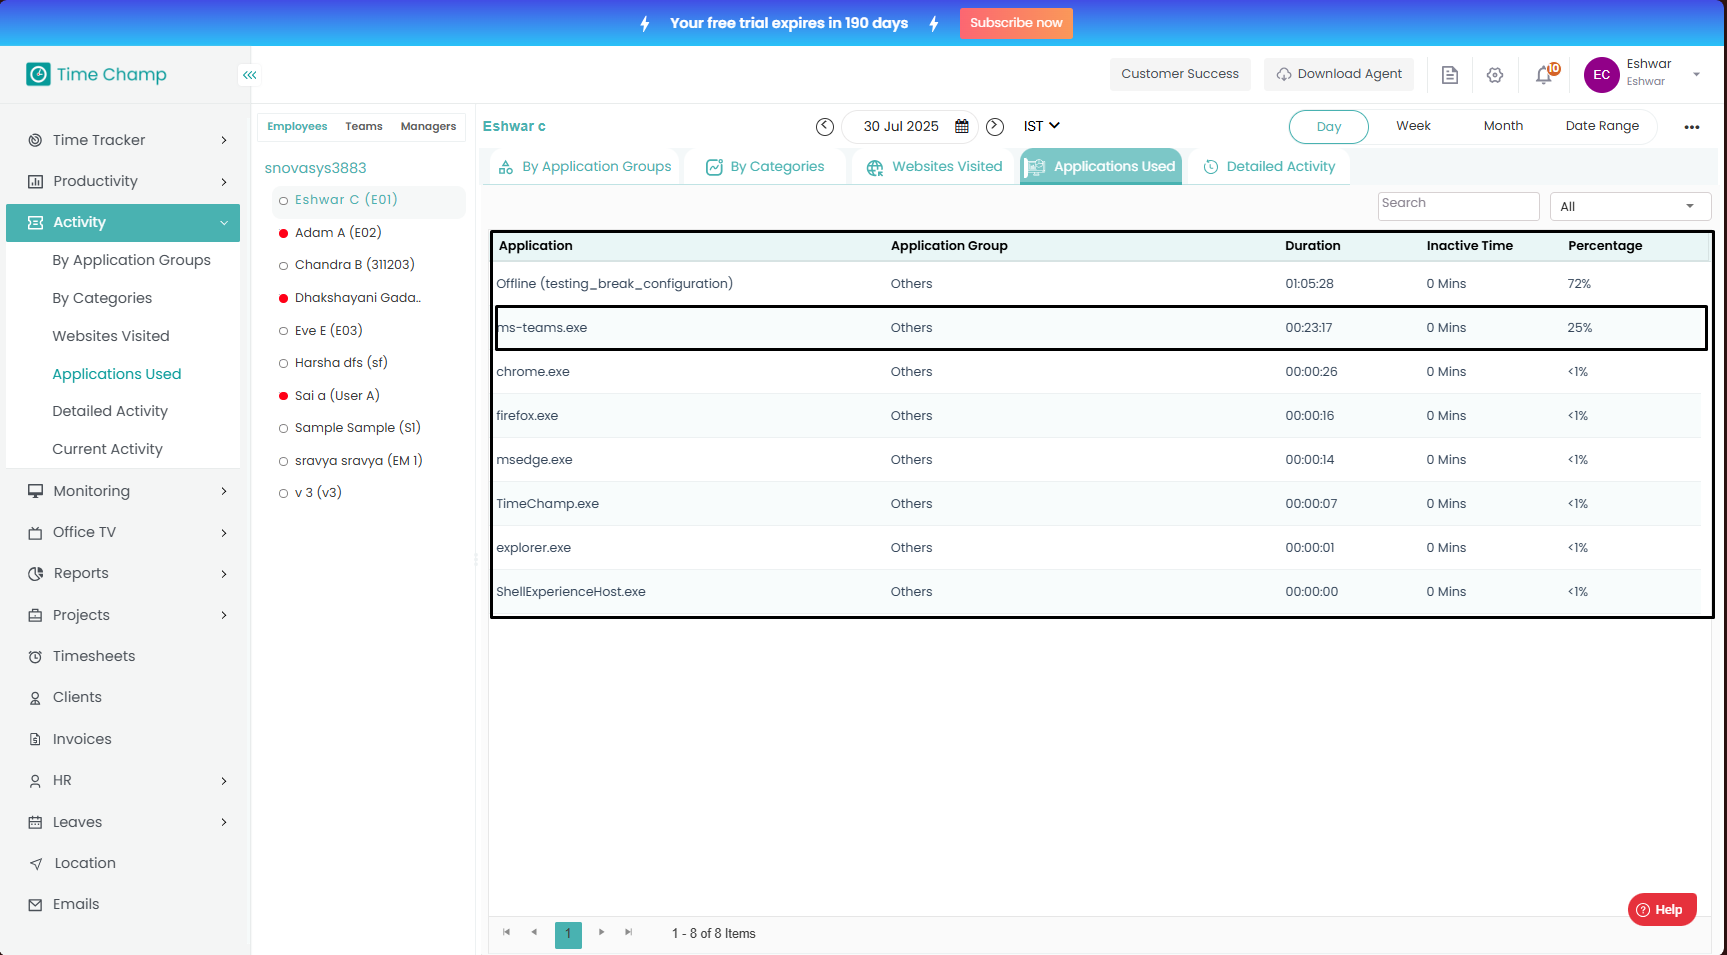Select employee Eve E (E03)
The width and height of the screenshot is (1727, 955).
click(x=328, y=331)
